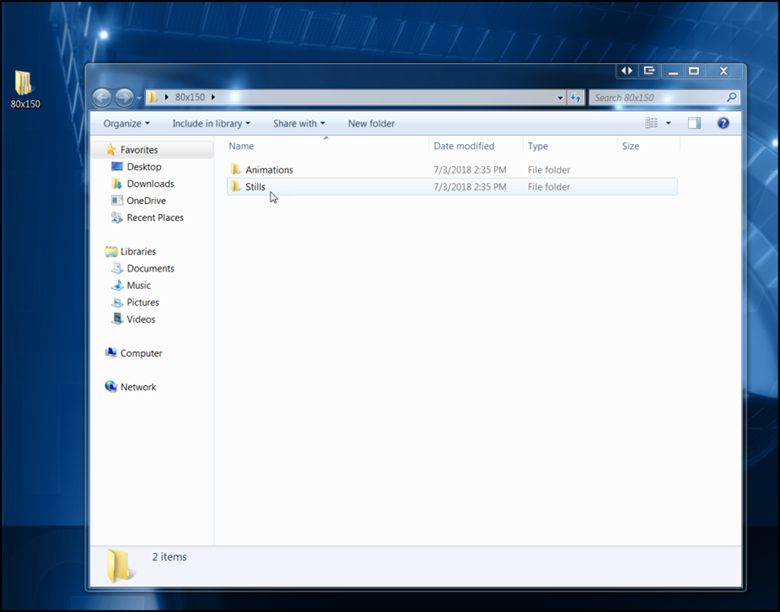Select Favorites in the navigation pane

pyautogui.click(x=139, y=150)
